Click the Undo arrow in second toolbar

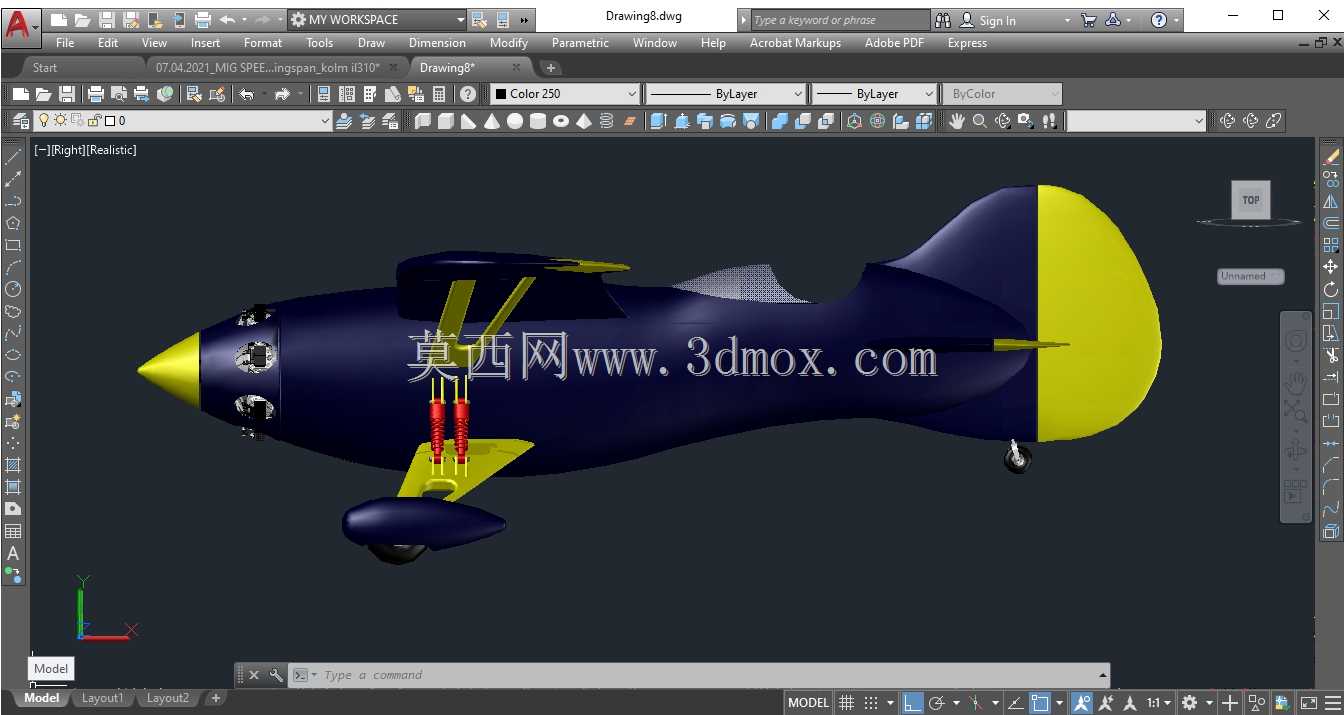(246, 94)
